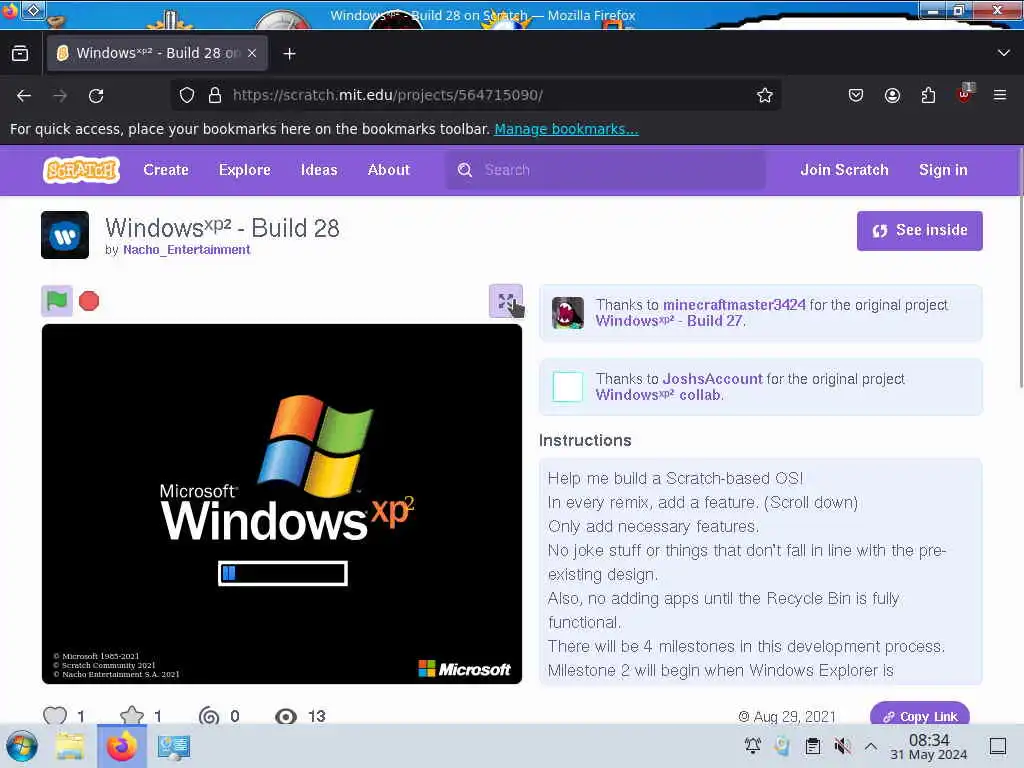1024x768 pixels.
Task: Click the Copy Link button
Action: (x=920, y=716)
